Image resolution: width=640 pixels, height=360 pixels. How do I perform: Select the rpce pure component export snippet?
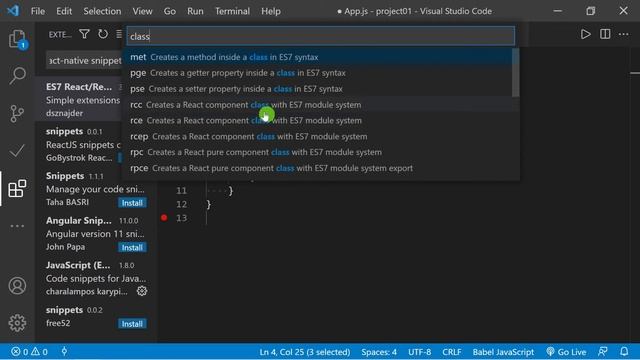(x=318, y=168)
